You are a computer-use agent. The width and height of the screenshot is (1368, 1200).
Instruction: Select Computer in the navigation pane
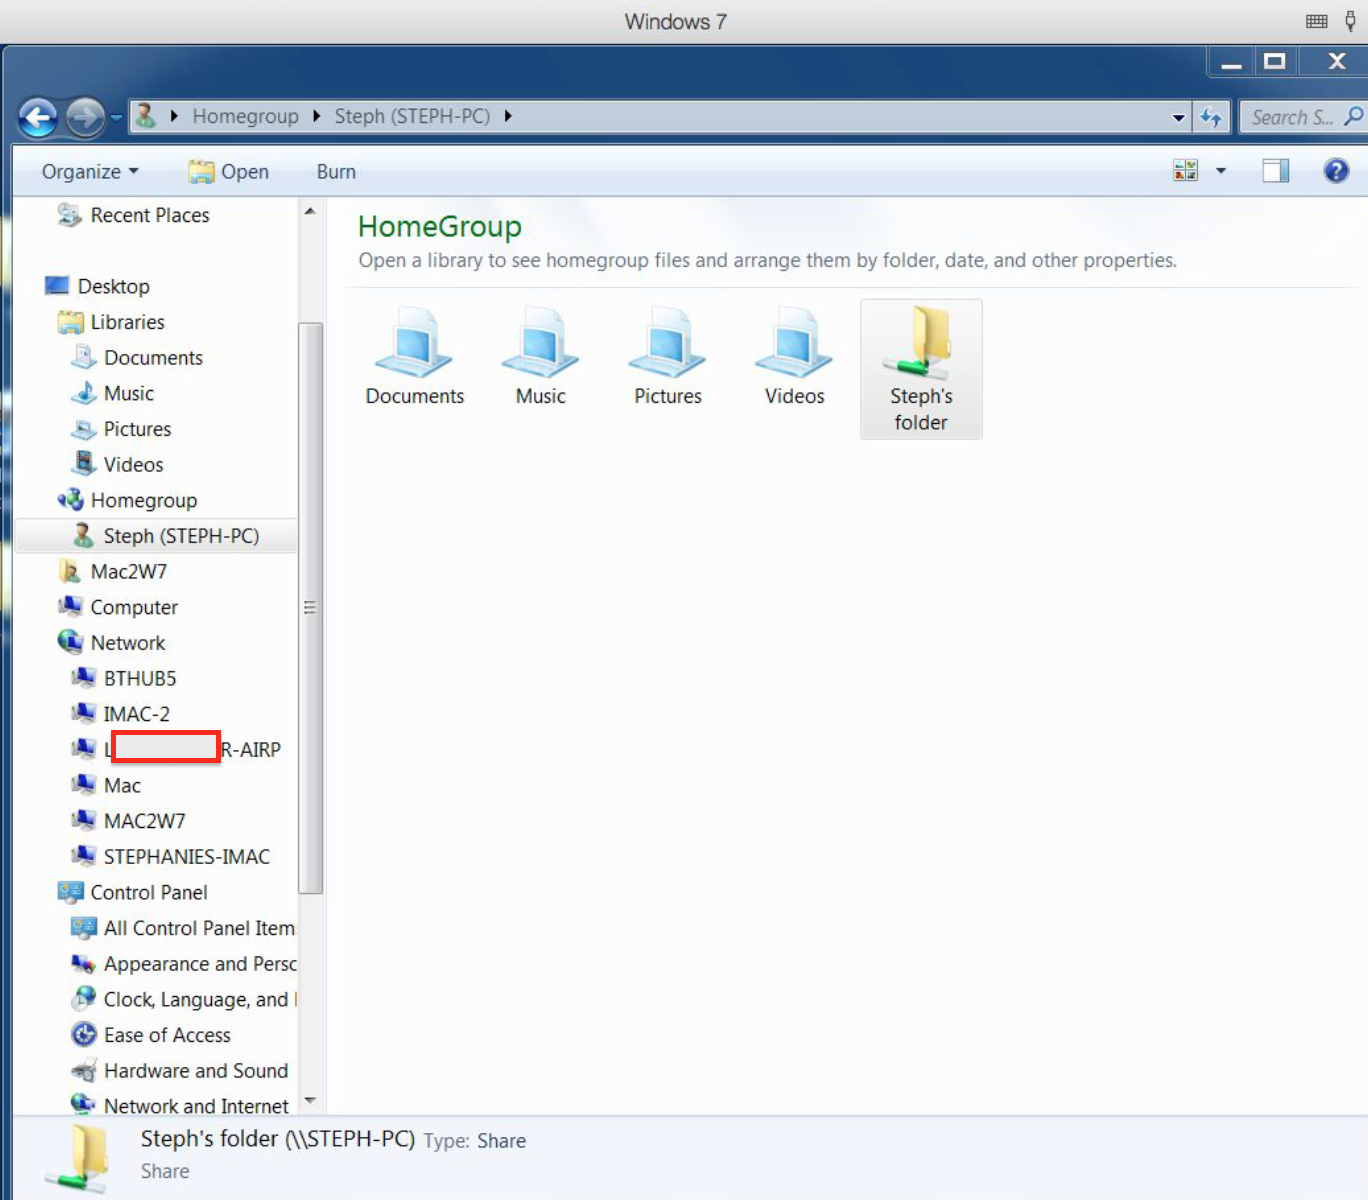click(x=117, y=607)
